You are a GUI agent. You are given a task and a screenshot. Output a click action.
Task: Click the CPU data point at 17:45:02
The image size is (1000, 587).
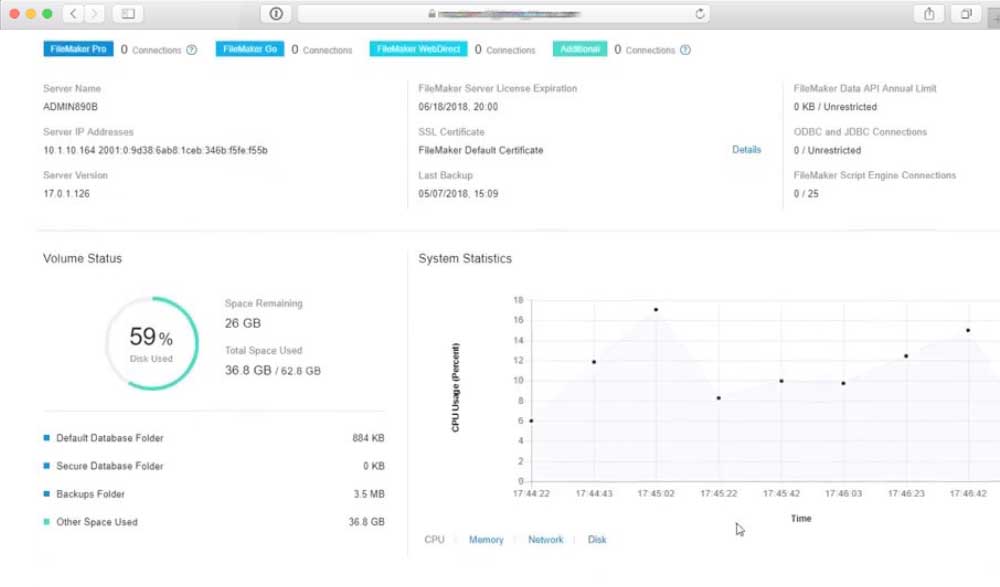pos(656,309)
